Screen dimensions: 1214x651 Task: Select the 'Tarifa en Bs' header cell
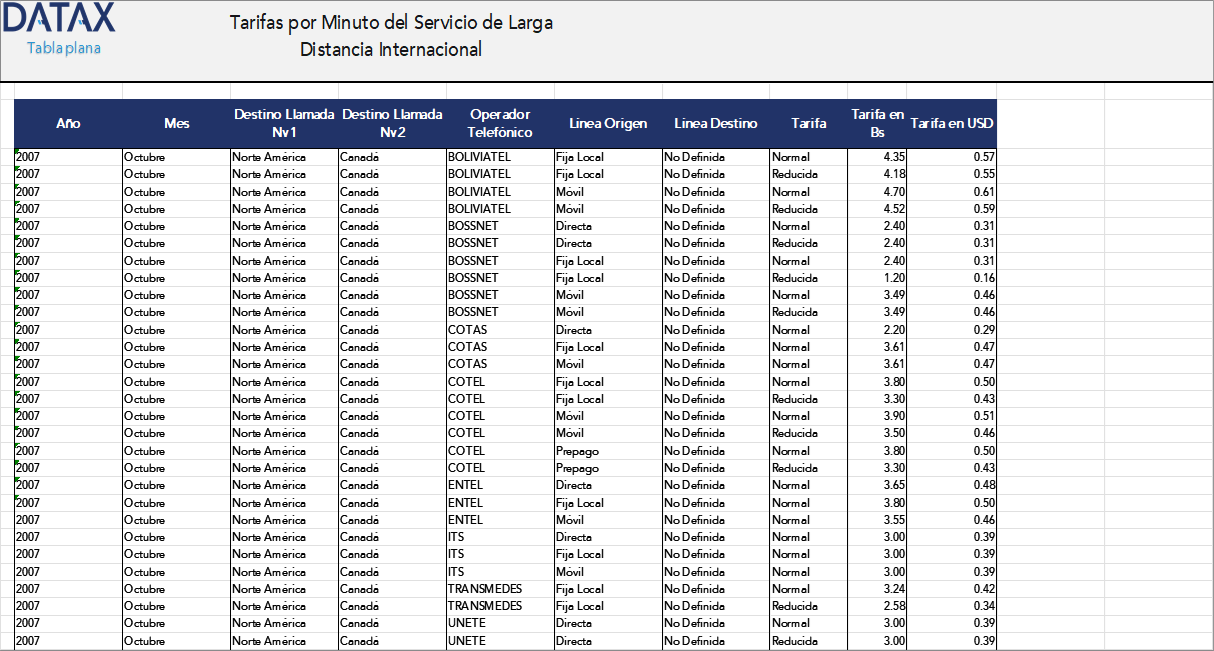877,123
